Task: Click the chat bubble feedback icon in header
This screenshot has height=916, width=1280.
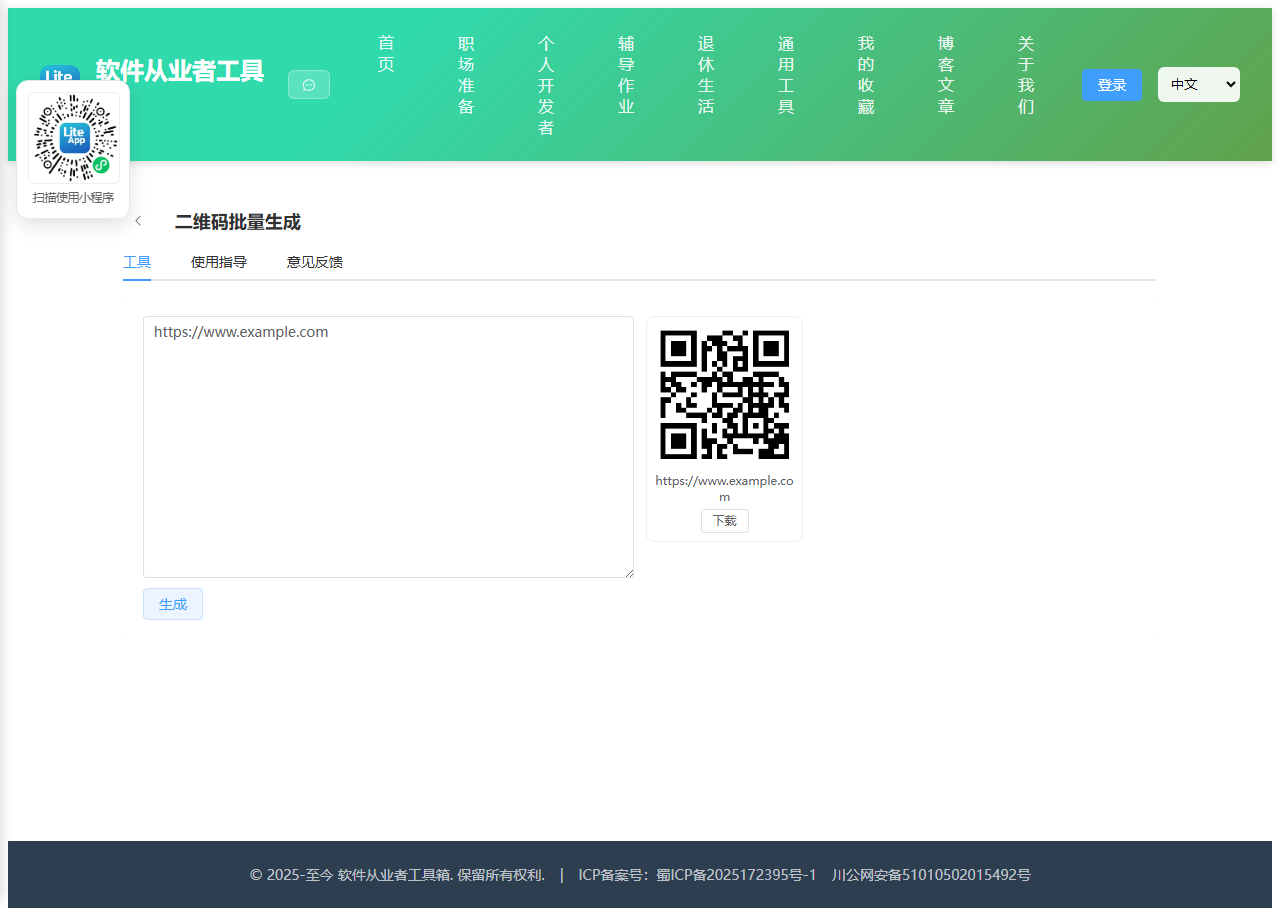Action: coord(309,85)
